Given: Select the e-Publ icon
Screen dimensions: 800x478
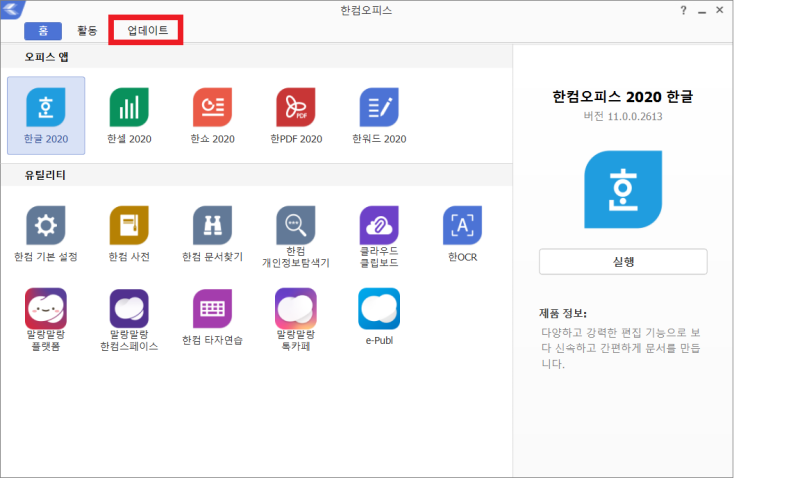Looking at the screenshot, I should [379, 309].
